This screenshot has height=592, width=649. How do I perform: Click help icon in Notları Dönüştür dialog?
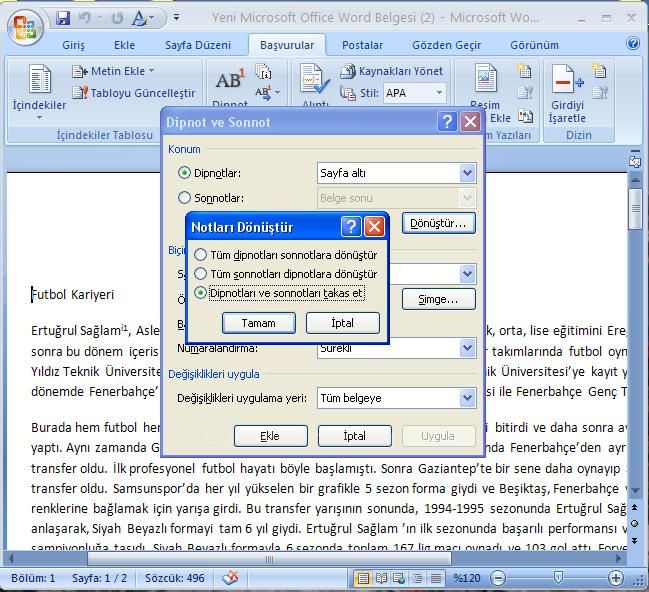(351, 226)
